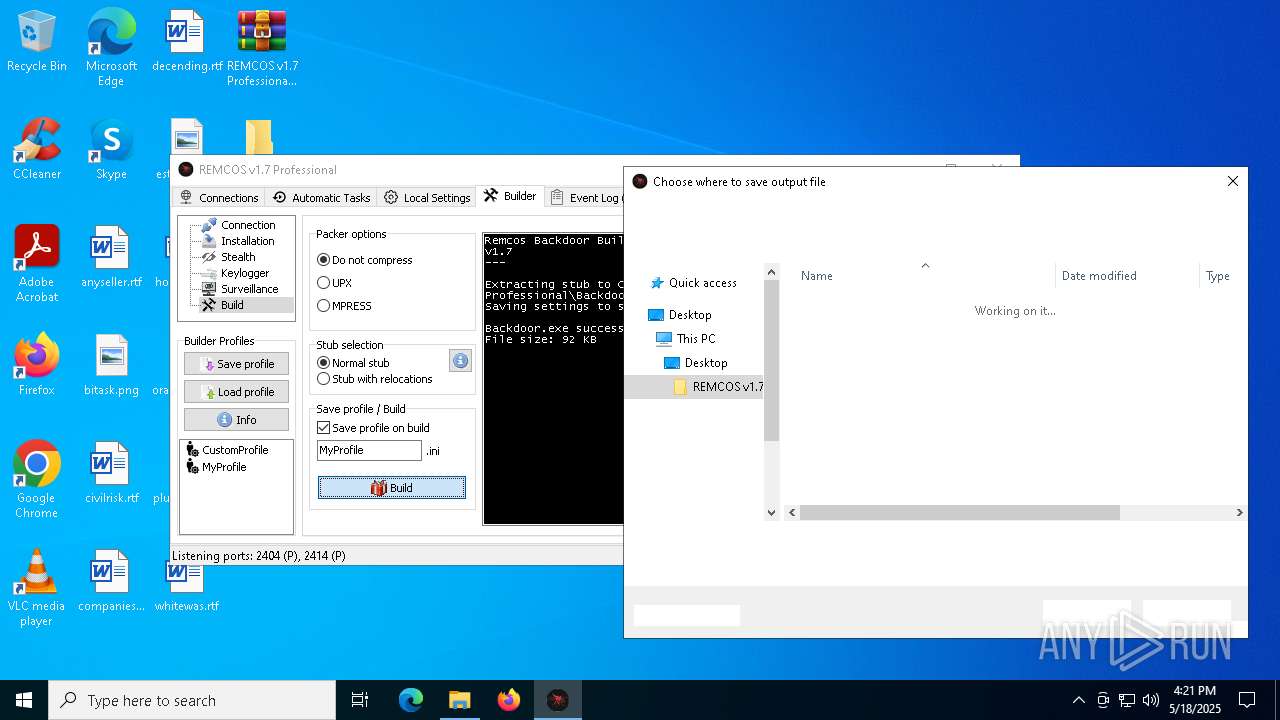
Task: Select the anyseller.rtf desktop file
Action: pyautogui.click(x=111, y=257)
